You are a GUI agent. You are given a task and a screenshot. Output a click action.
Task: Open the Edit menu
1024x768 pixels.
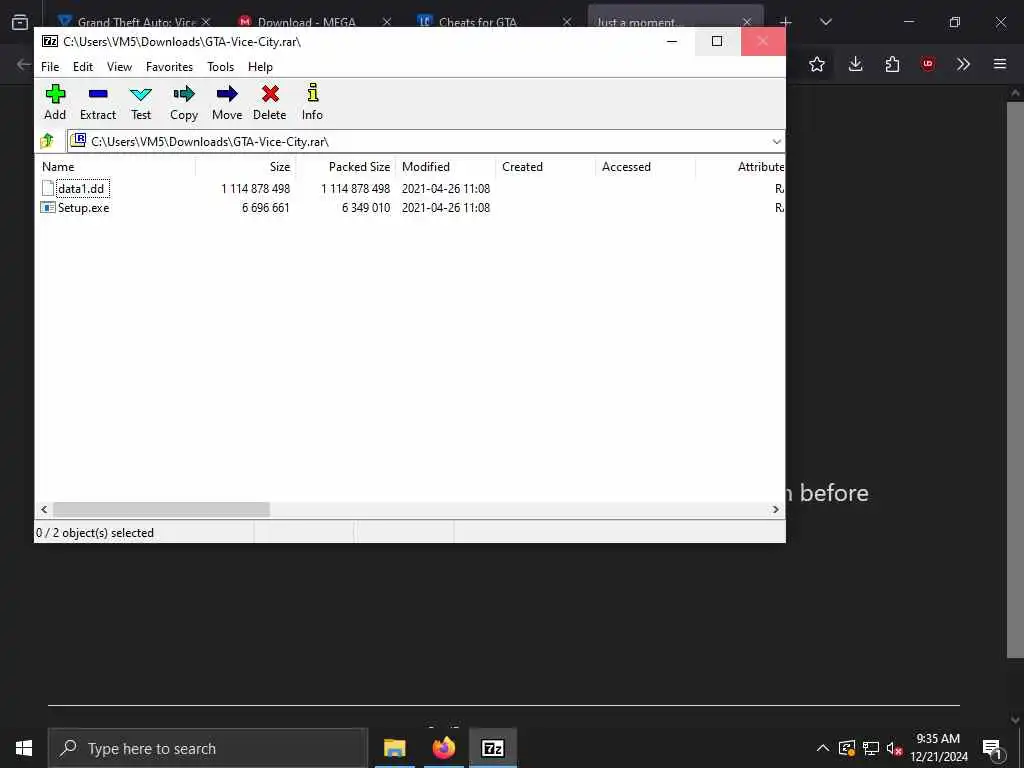(82, 67)
